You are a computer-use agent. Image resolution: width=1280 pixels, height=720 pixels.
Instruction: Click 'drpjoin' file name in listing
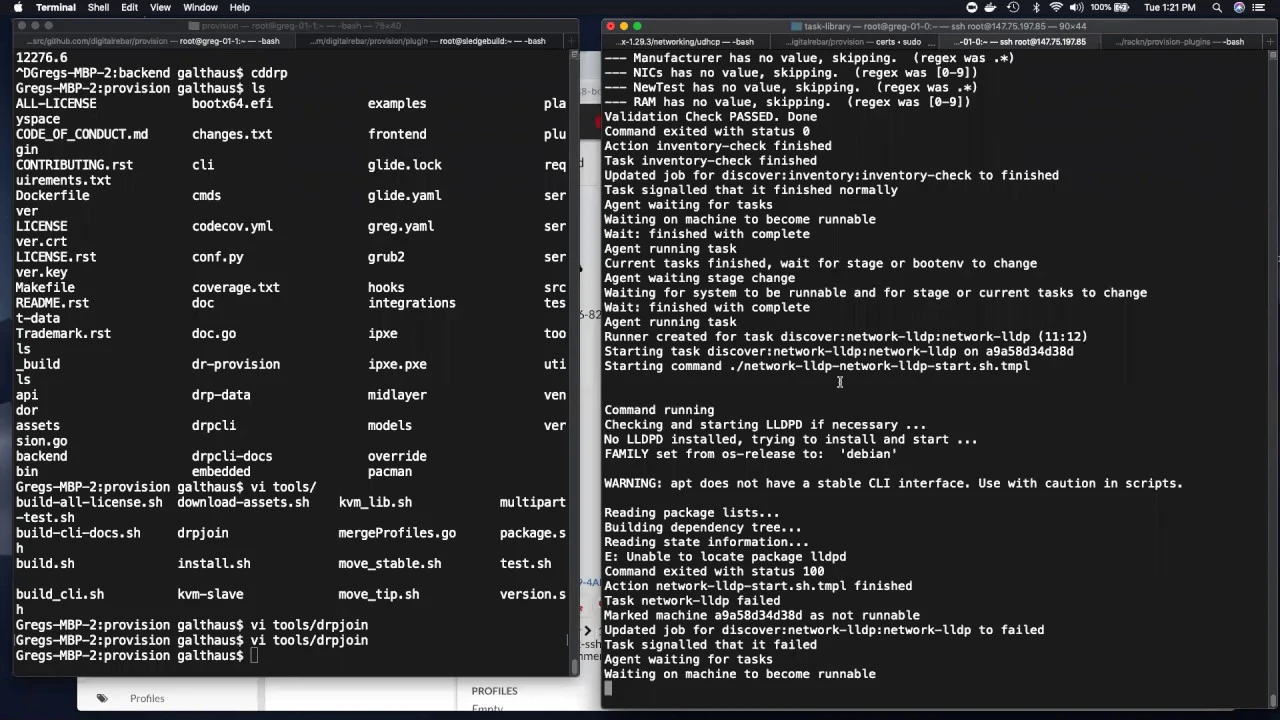[203, 533]
